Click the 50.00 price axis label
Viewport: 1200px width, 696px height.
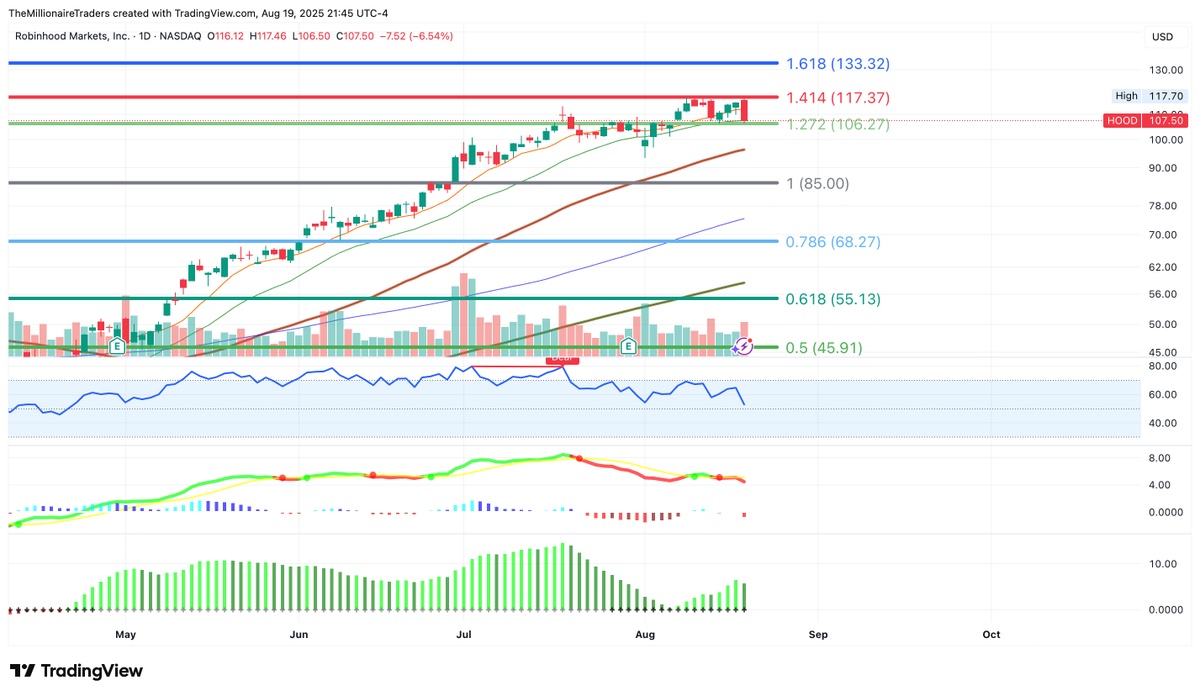(x=1165, y=325)
